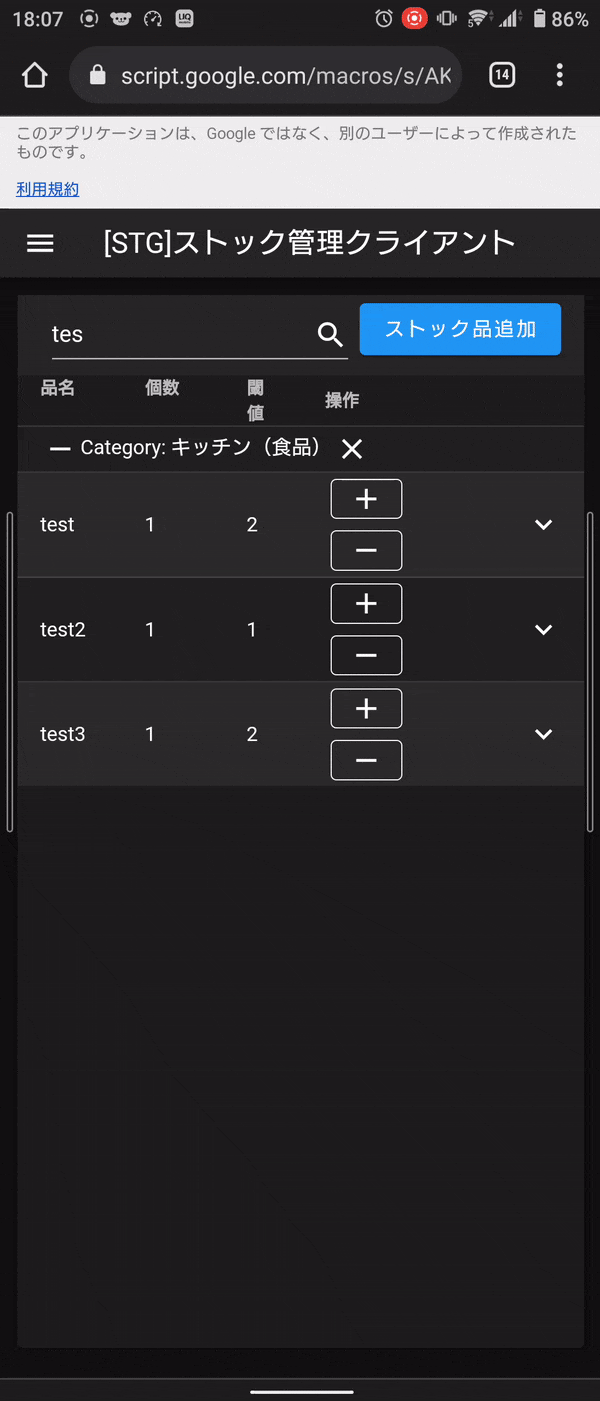This screenshot has height=1401, width=600.
Task: Open the browser tab switcher showing 14
Action: tap(502, 75)
